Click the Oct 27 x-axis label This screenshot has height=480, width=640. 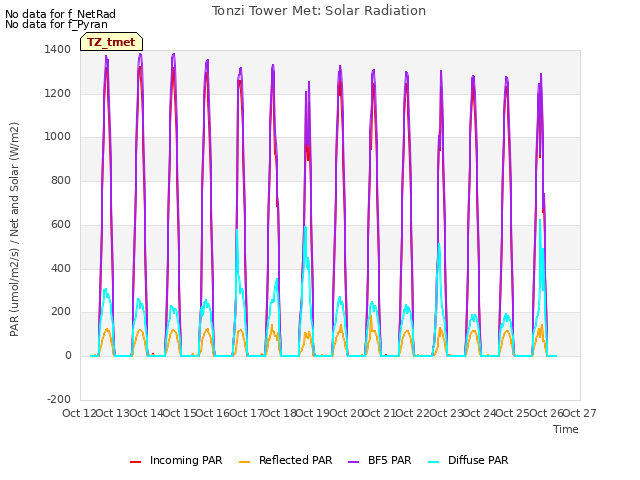click(x=580, y=413)
